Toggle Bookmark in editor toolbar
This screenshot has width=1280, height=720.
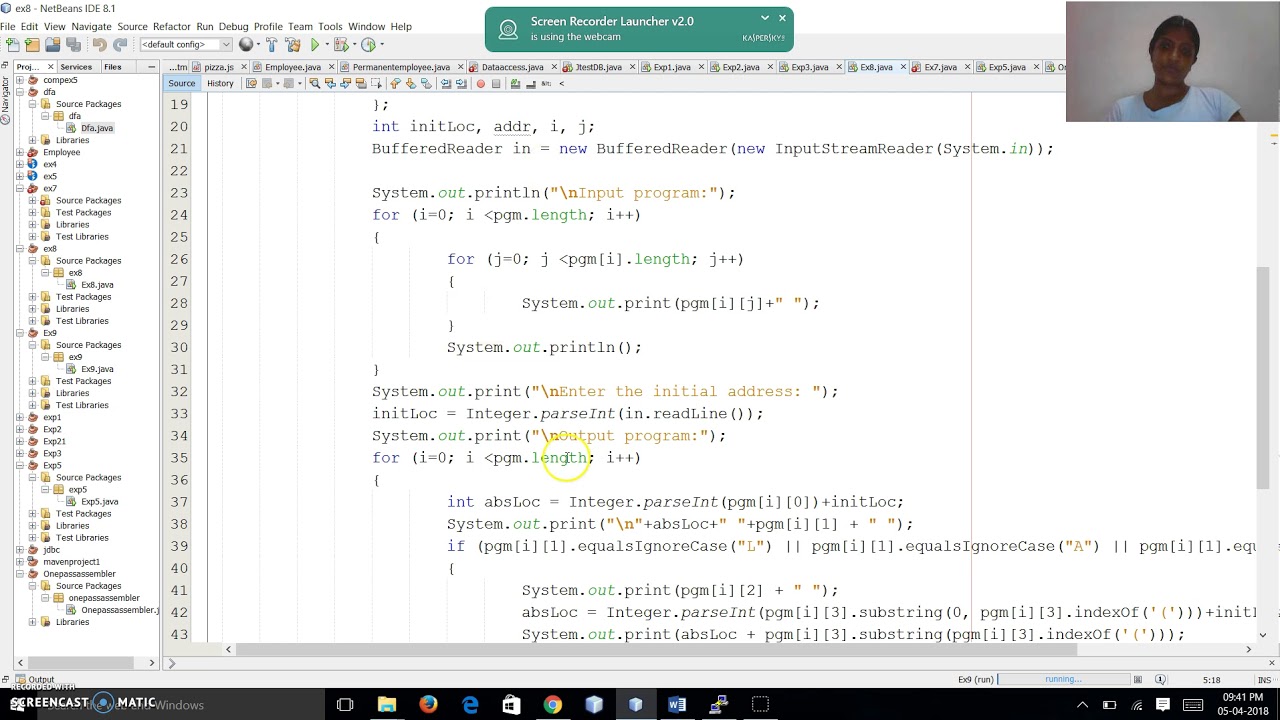[x=426, y=83]
